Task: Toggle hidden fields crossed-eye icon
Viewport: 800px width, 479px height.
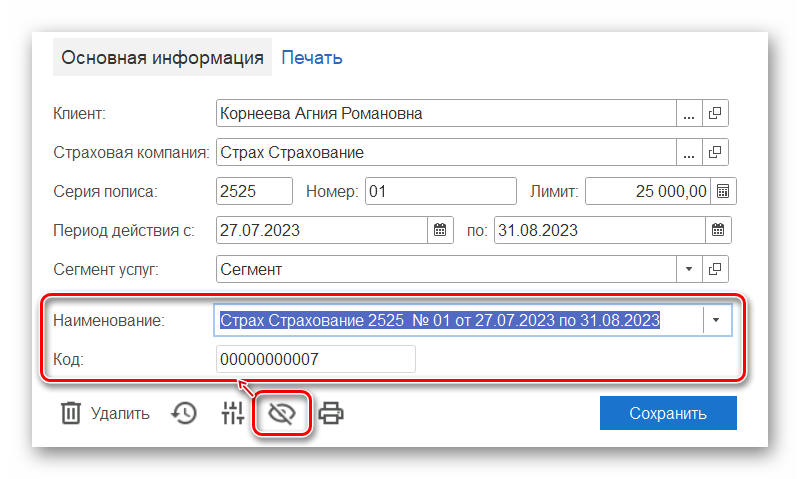Action: point(282,413)
